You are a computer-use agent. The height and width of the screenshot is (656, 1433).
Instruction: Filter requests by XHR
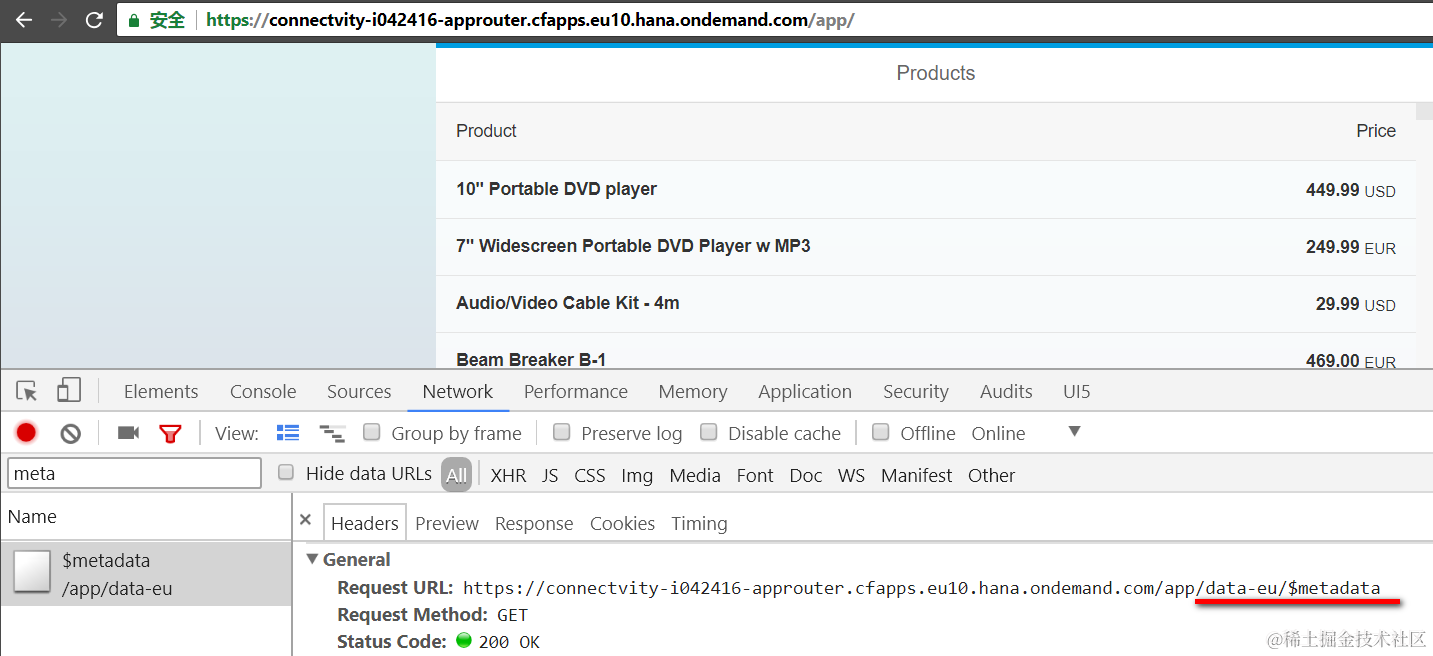point(508,475)
